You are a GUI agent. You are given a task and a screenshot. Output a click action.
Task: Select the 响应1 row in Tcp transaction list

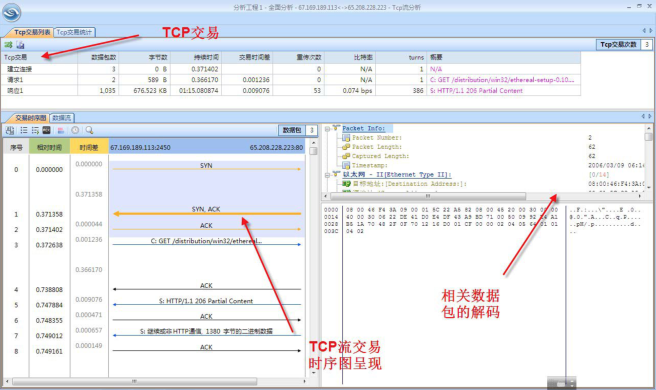291,90
